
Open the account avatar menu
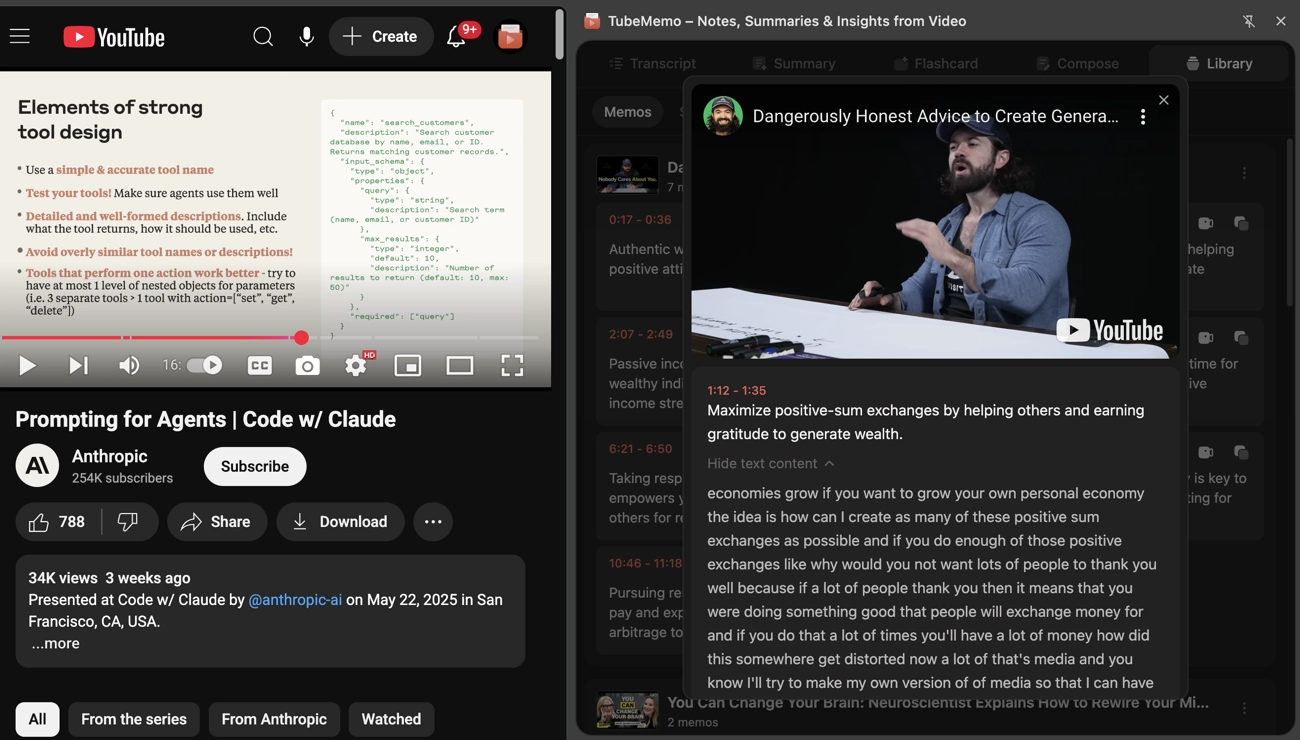click(510, 37)
